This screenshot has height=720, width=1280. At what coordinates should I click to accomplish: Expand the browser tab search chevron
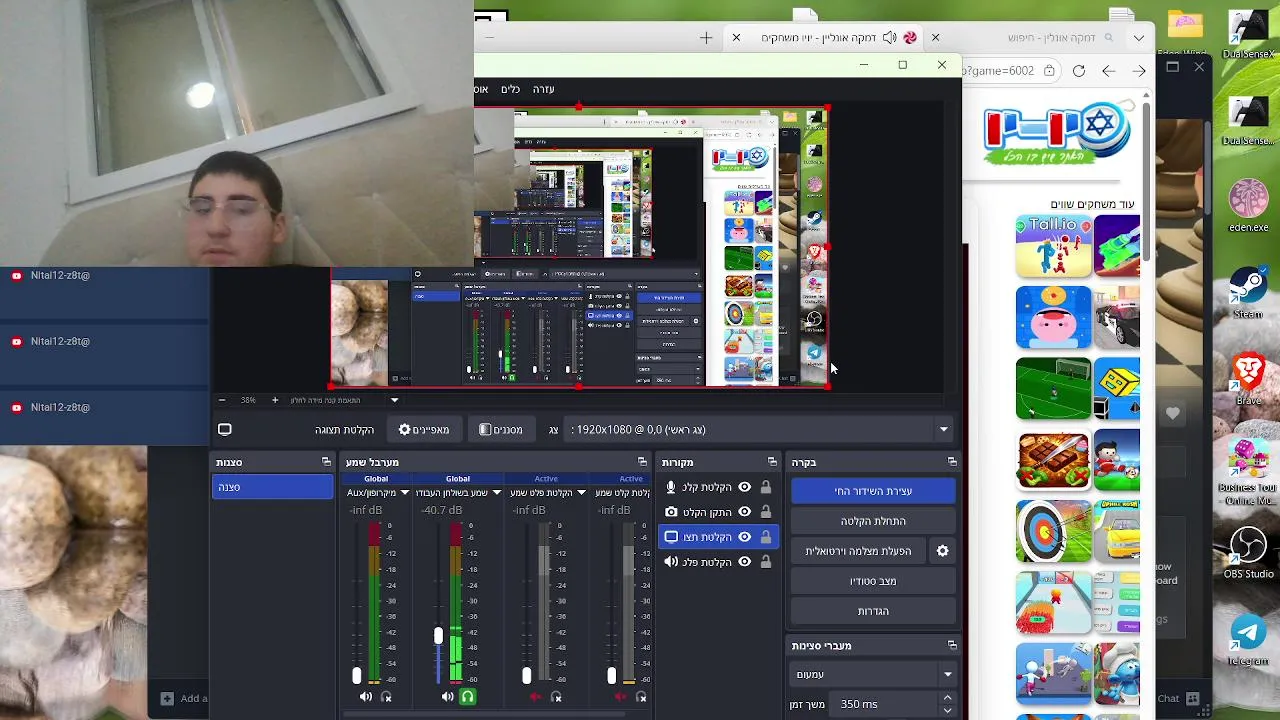click(x=1139, y=38)
